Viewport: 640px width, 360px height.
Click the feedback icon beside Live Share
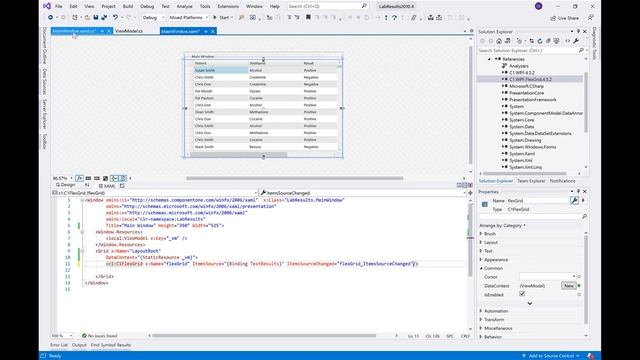pyautogui.click(x=591, y=18)
